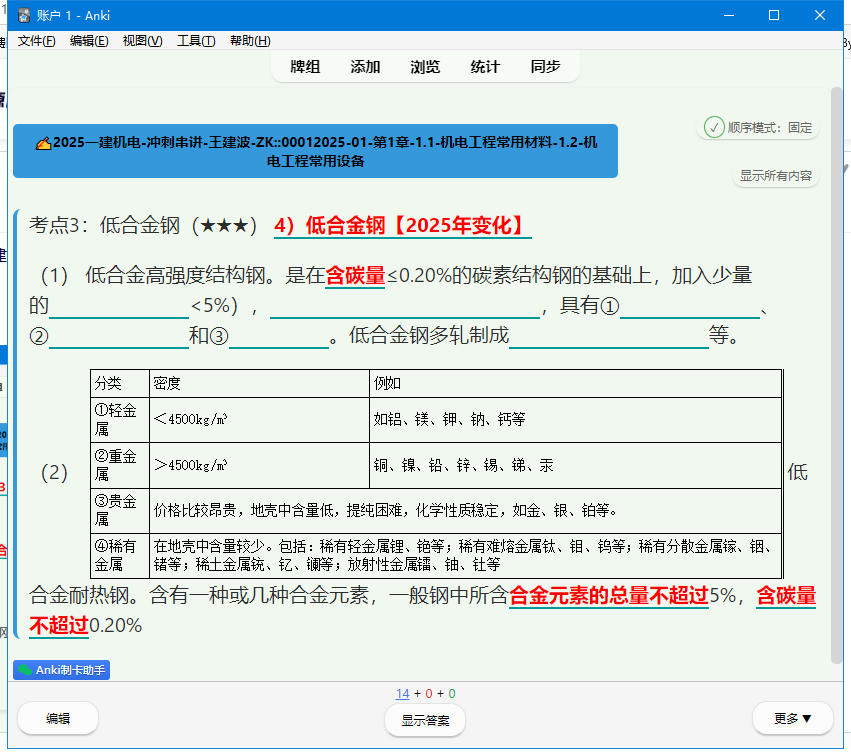This screenshot has width=851, height=756.
Task: Open the 浏览 card browser
Action: 425,67
